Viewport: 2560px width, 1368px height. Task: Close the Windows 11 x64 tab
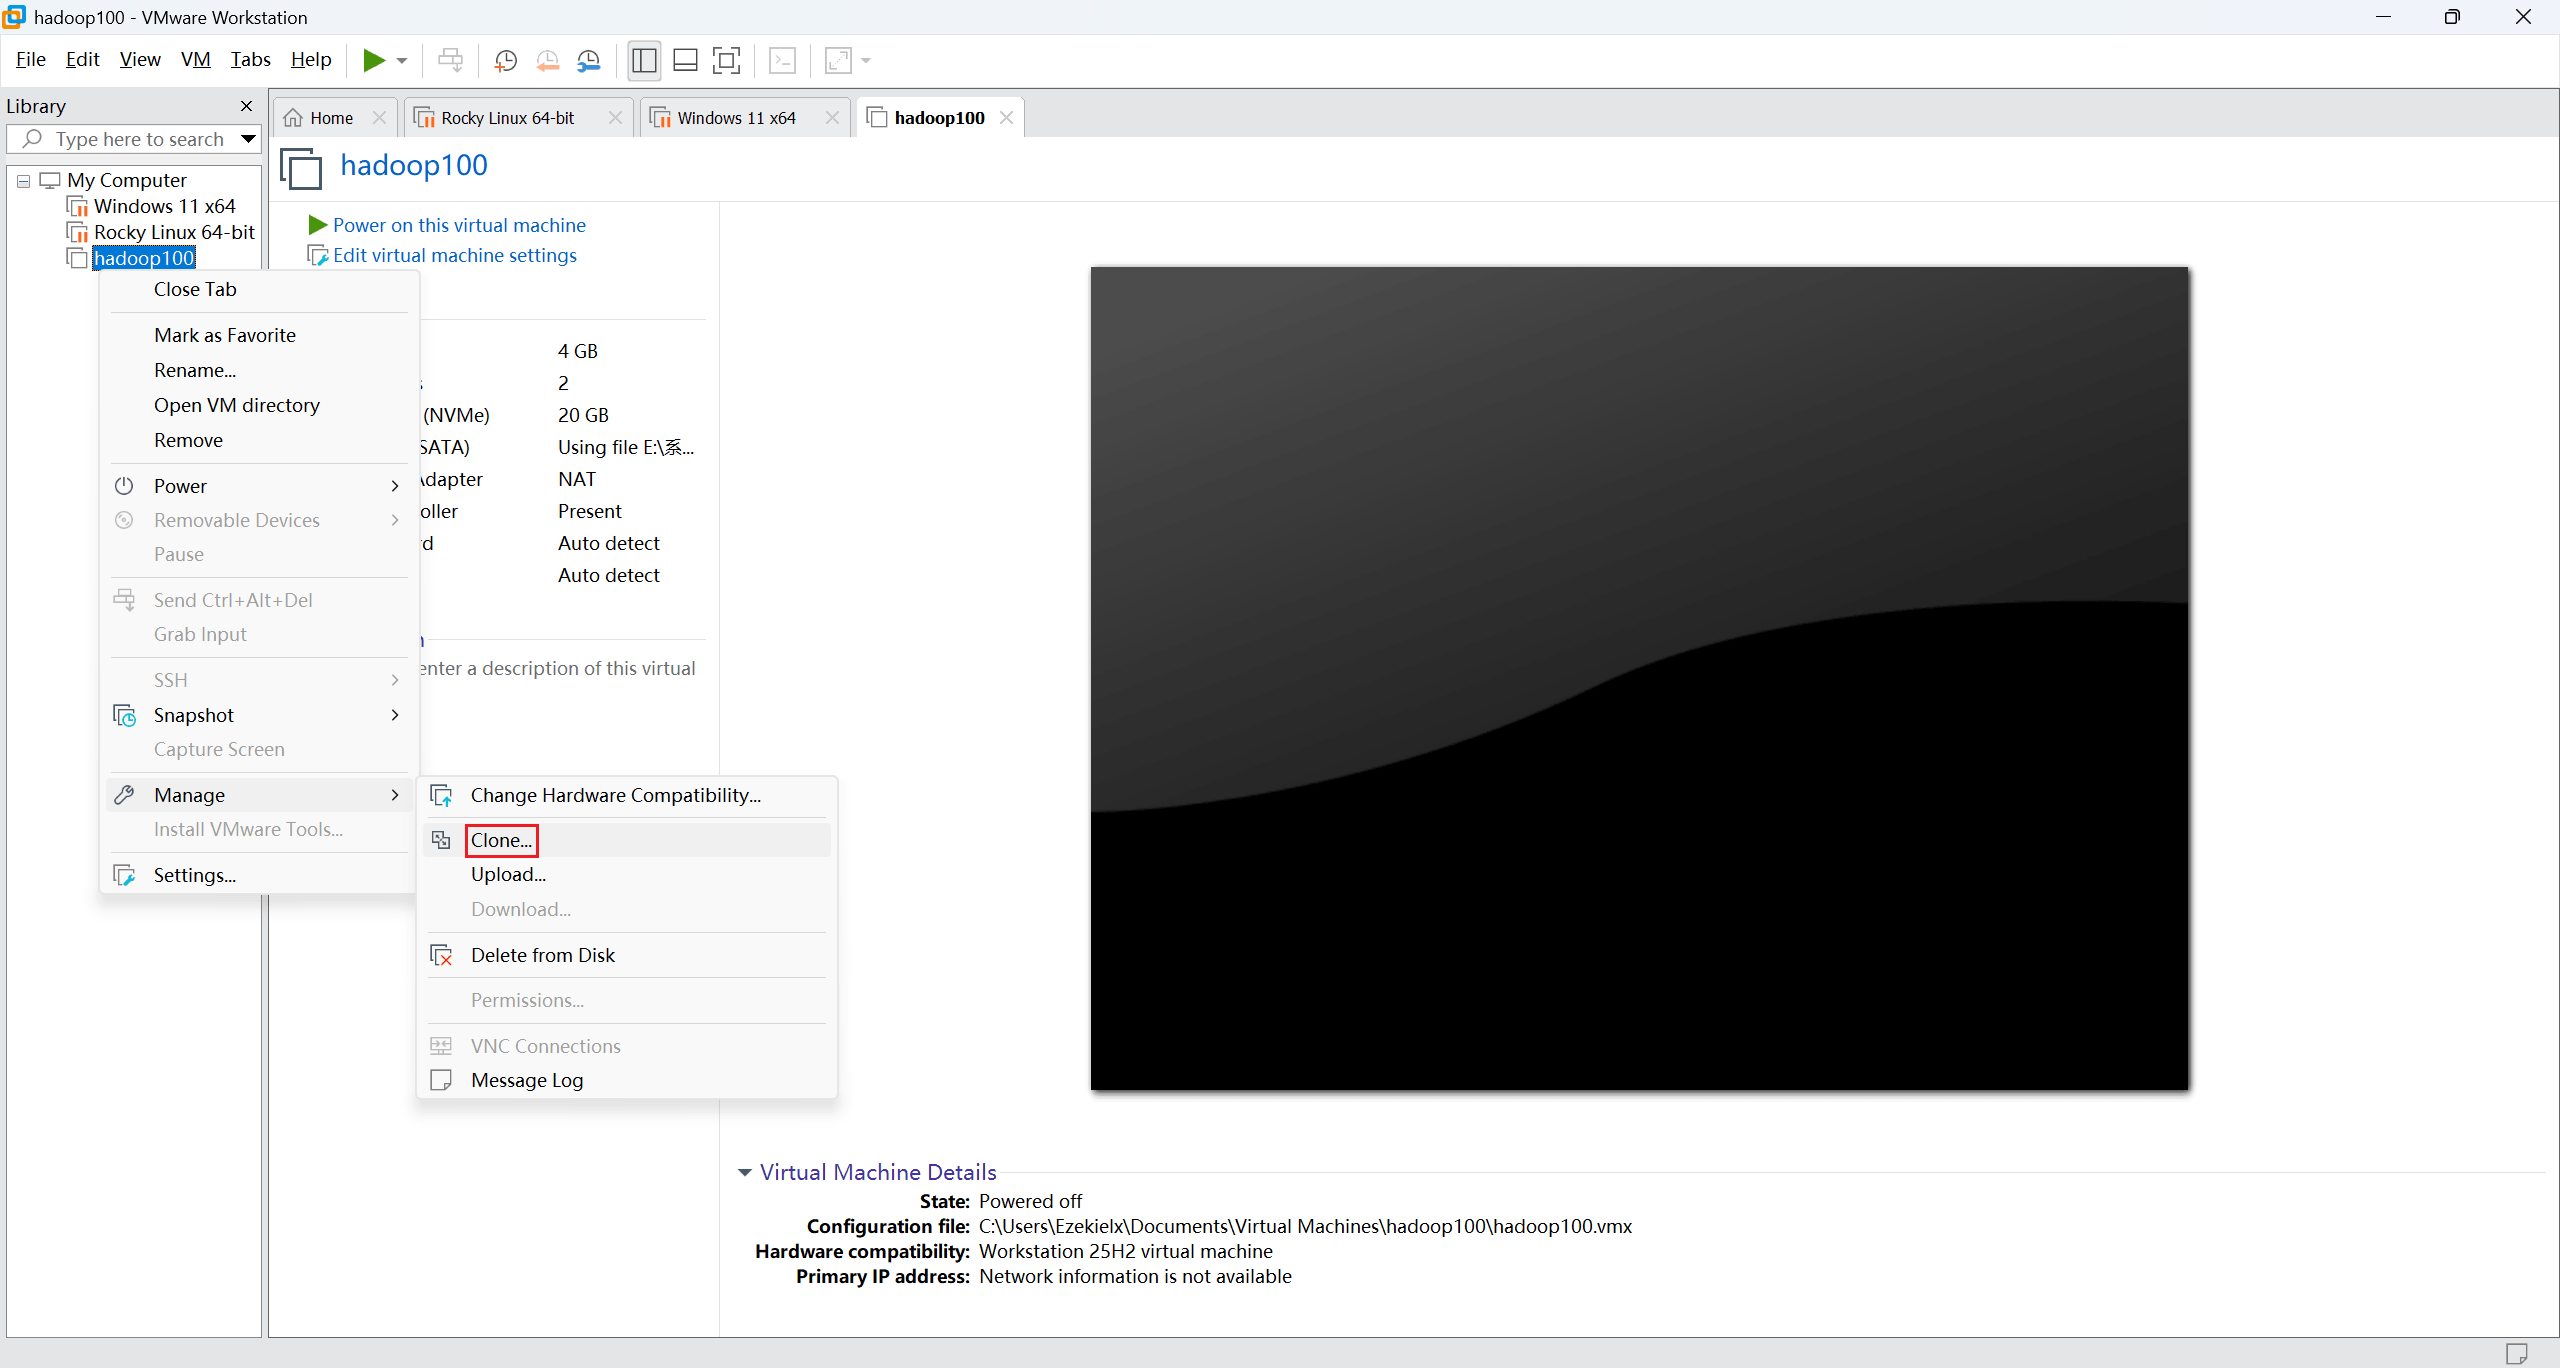(x=832, y=118)
